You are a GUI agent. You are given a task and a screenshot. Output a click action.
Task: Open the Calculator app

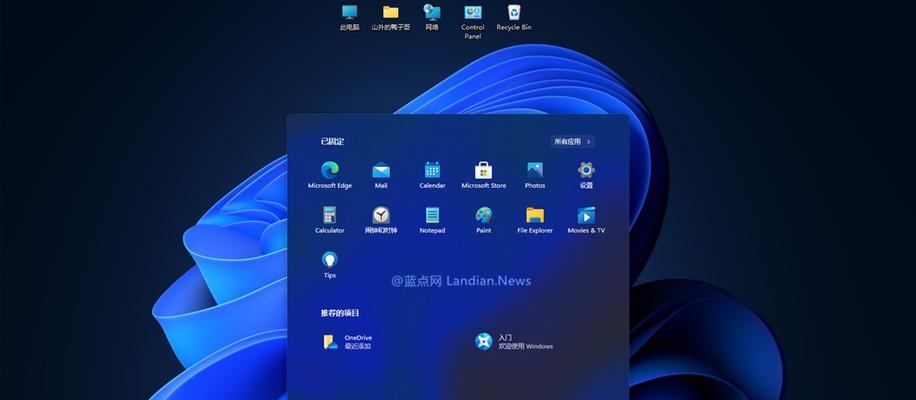click(x=329, y=220)
